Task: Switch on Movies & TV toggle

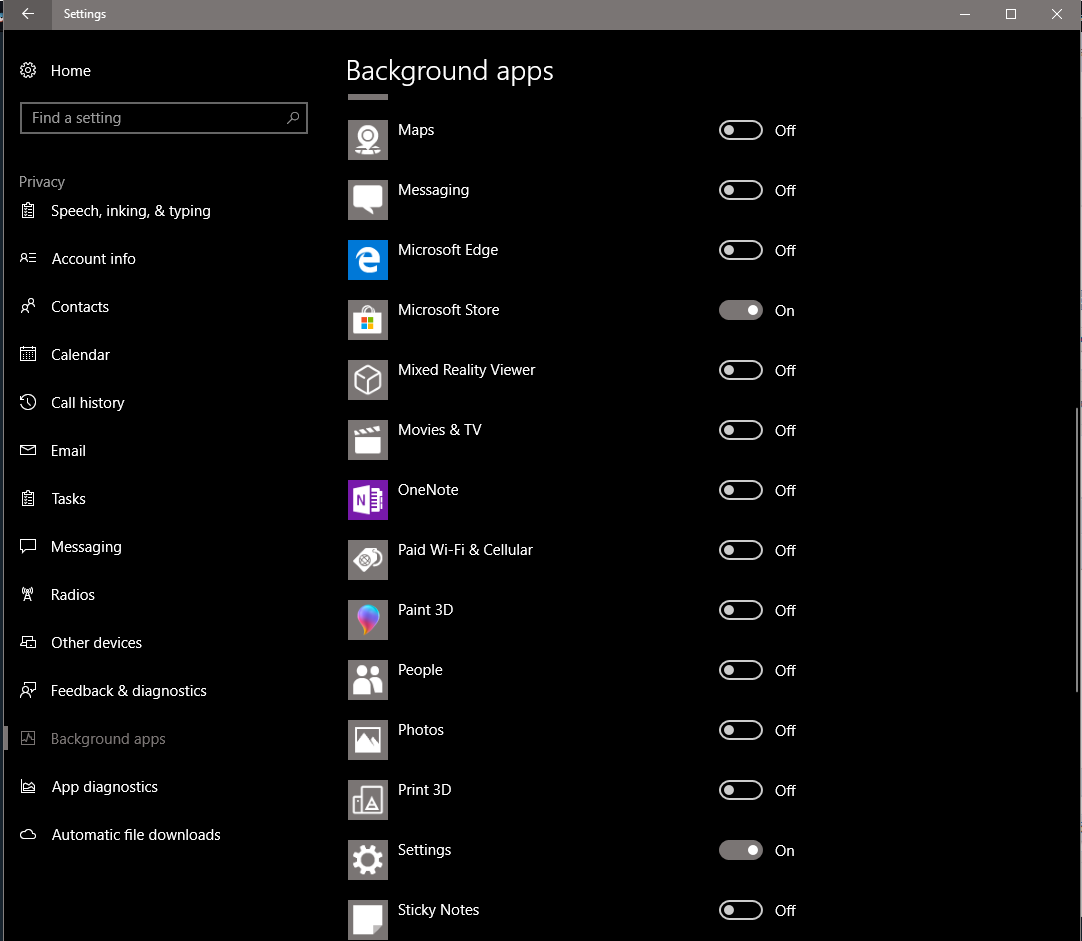Action: 740,430
